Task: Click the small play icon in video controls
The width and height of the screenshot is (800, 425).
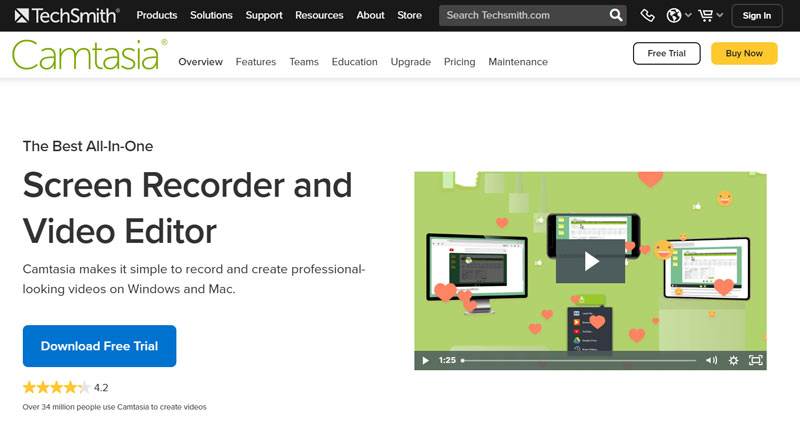Action: click(x=426, y=361)
